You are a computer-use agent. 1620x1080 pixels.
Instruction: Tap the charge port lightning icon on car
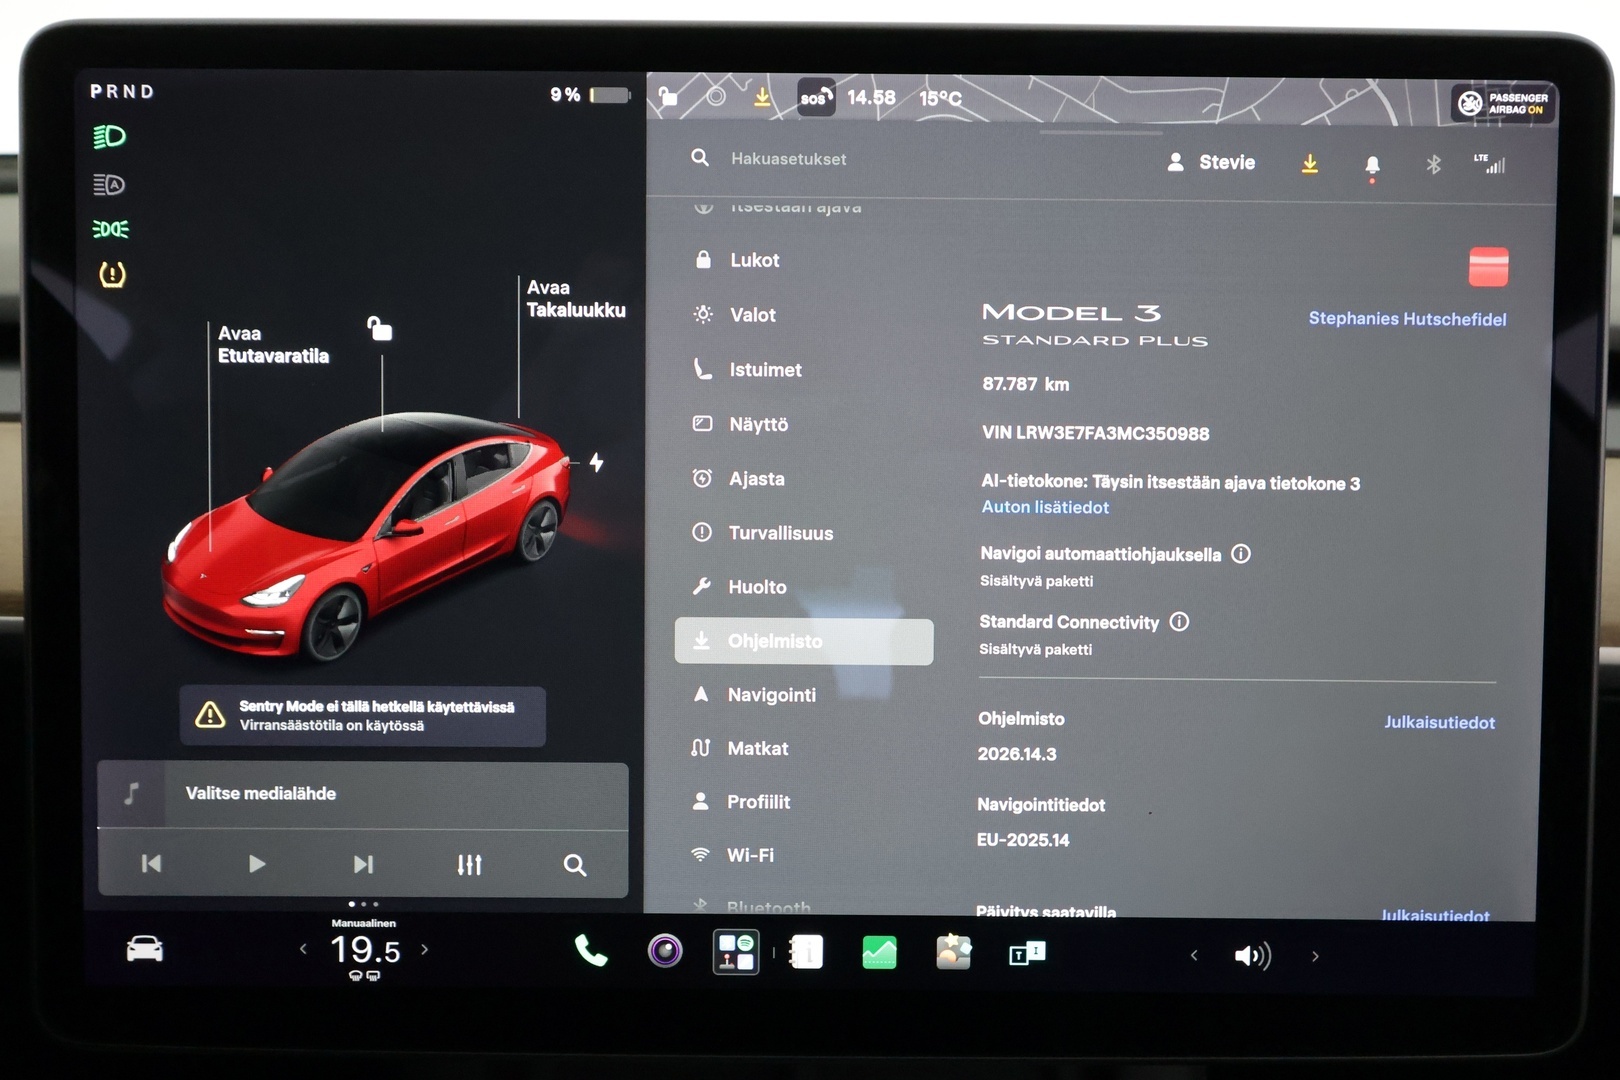[x=596, y=462]
